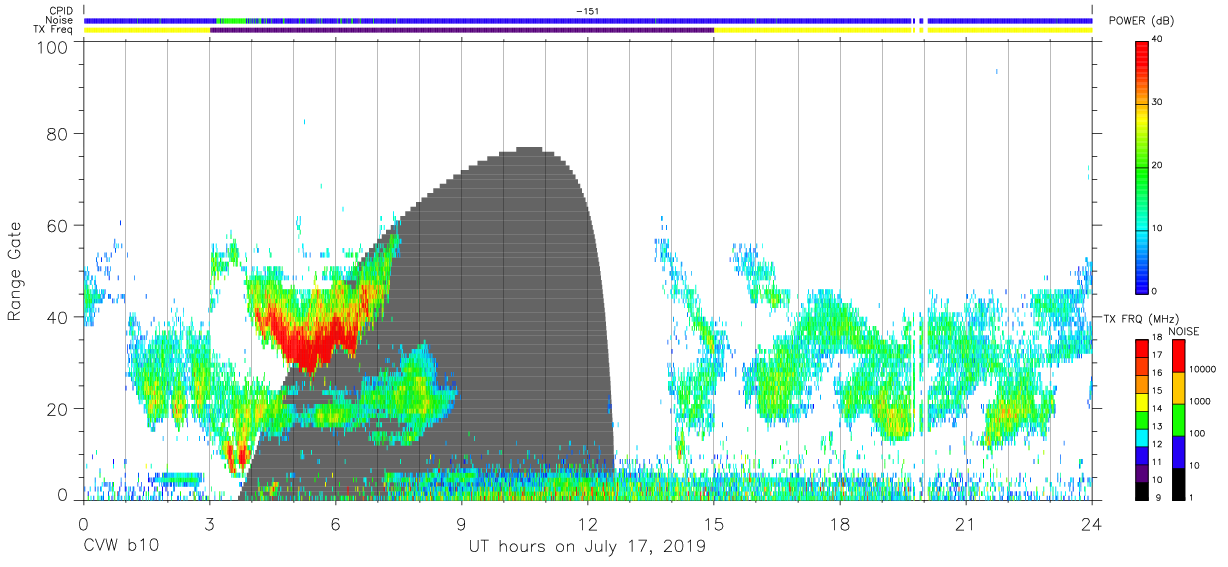Click the x-axis tick label "12"

pyautogui.click(x=587, y=523)
